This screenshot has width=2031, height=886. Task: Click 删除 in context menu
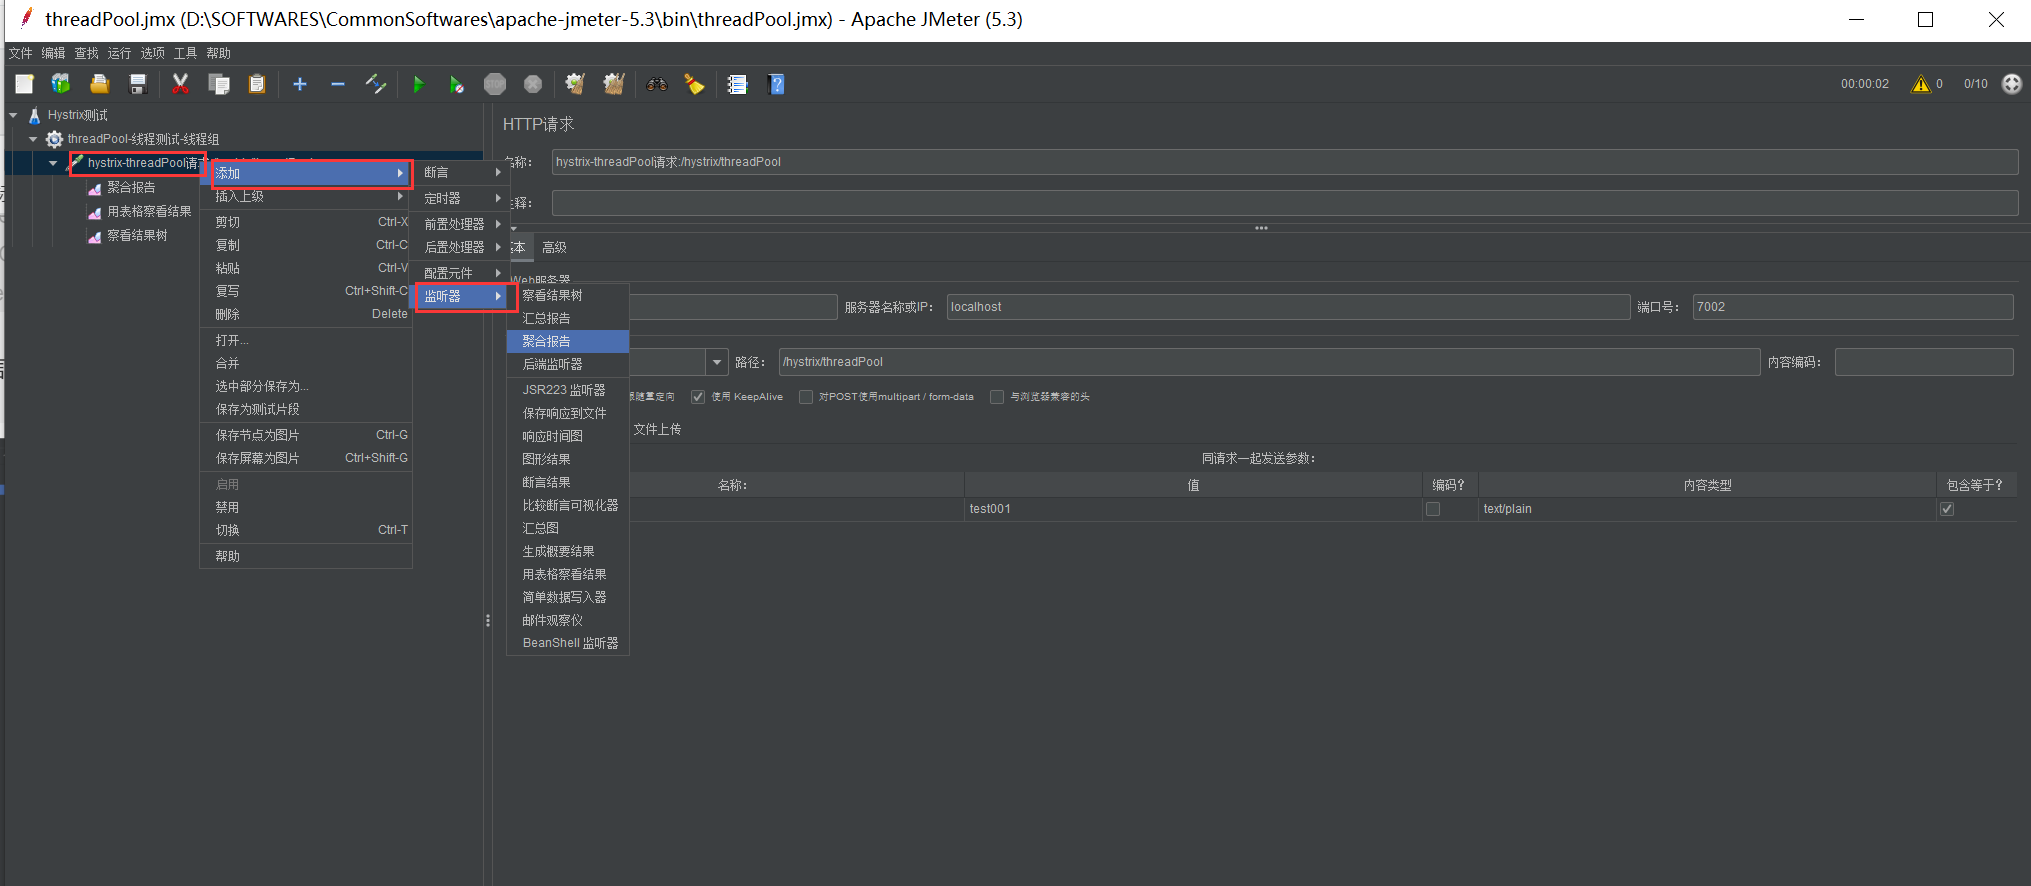306,314
